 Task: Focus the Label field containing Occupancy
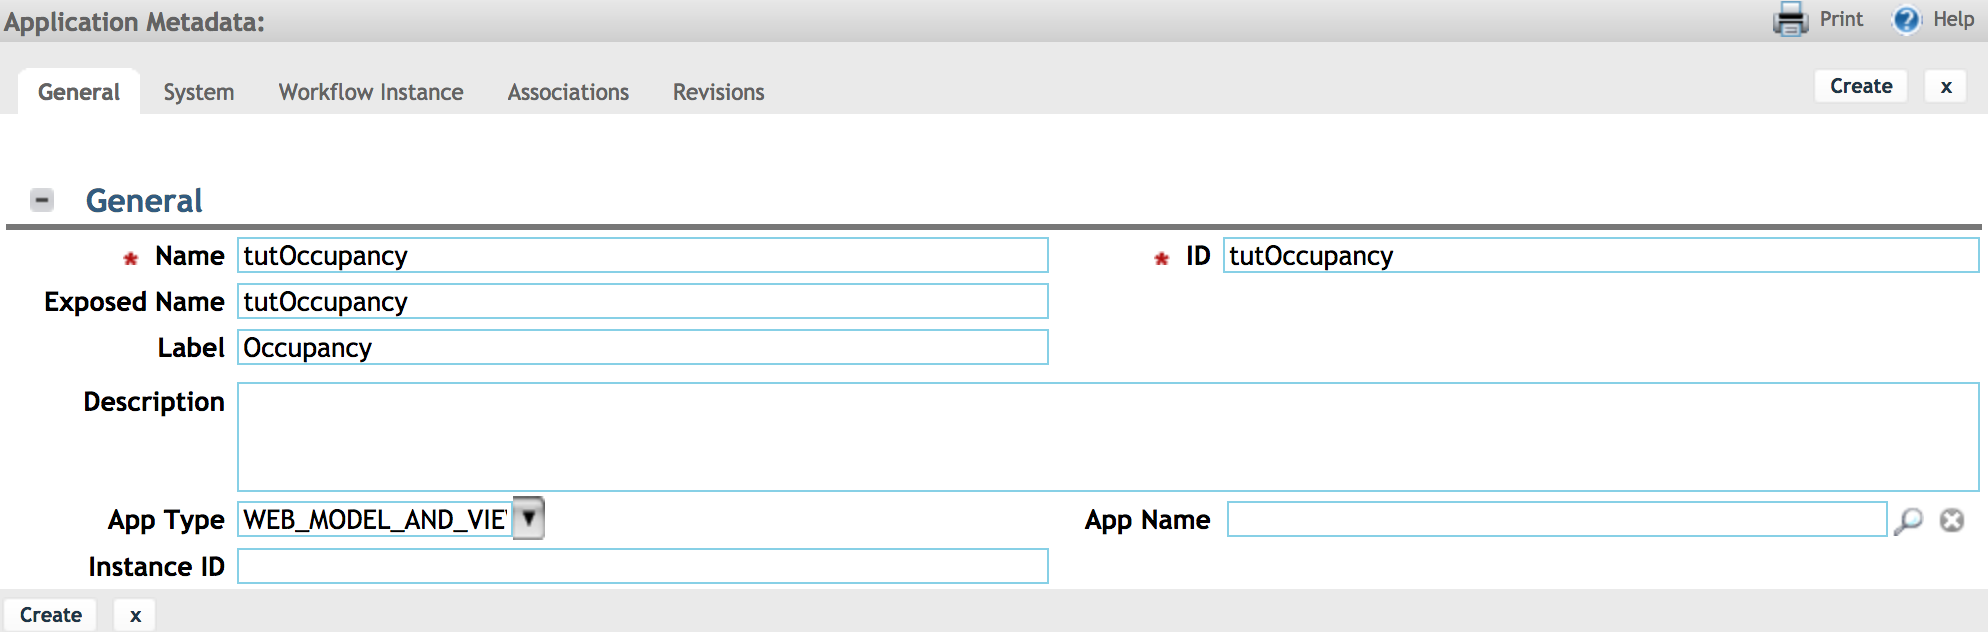tap(643, 347)
